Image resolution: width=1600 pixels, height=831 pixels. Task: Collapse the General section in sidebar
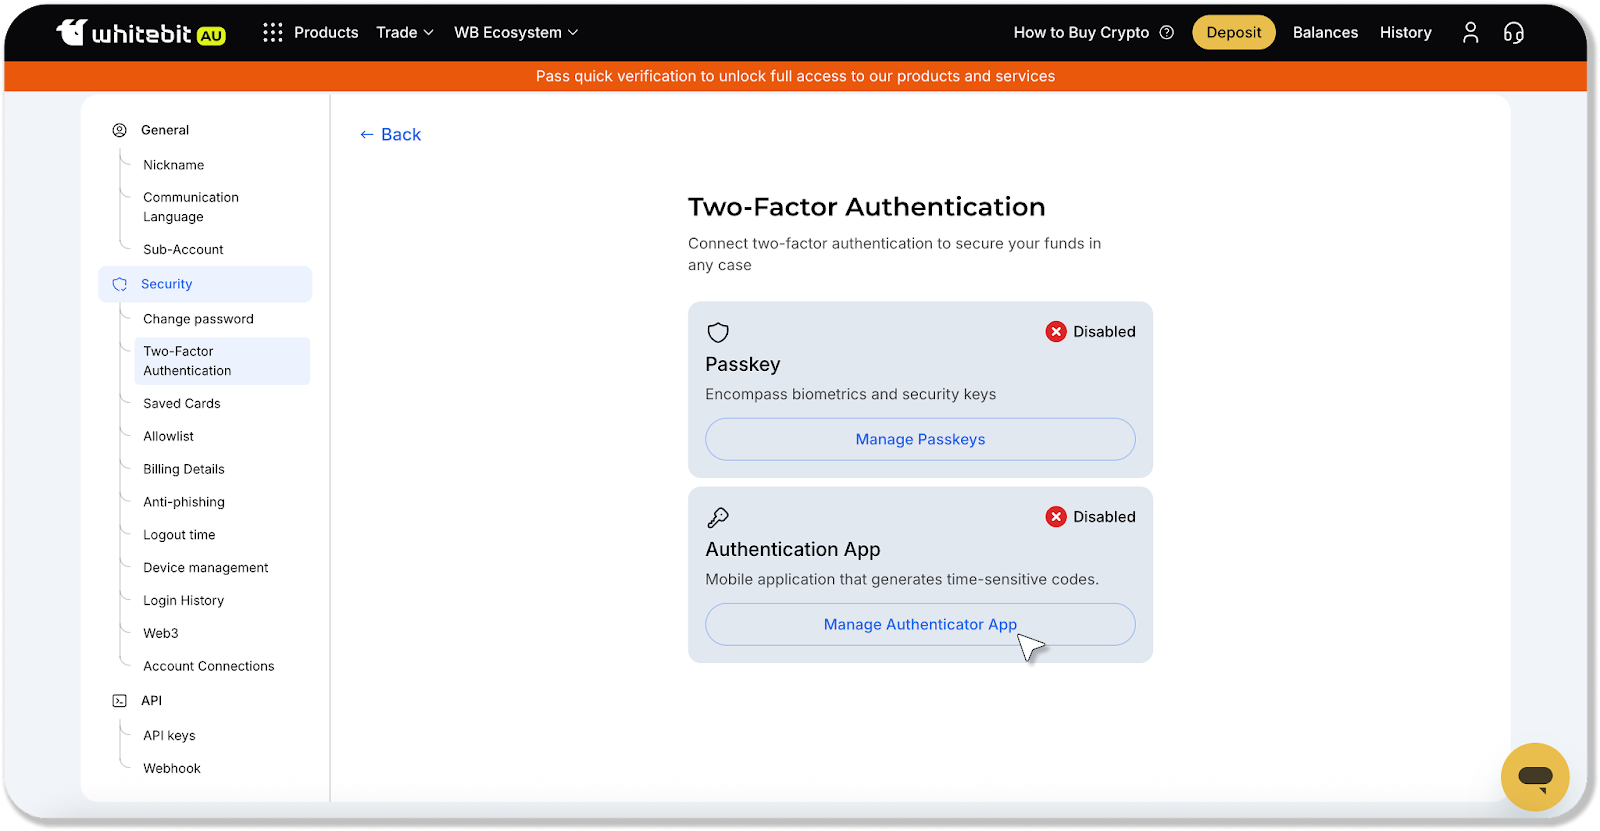[165, 130]
